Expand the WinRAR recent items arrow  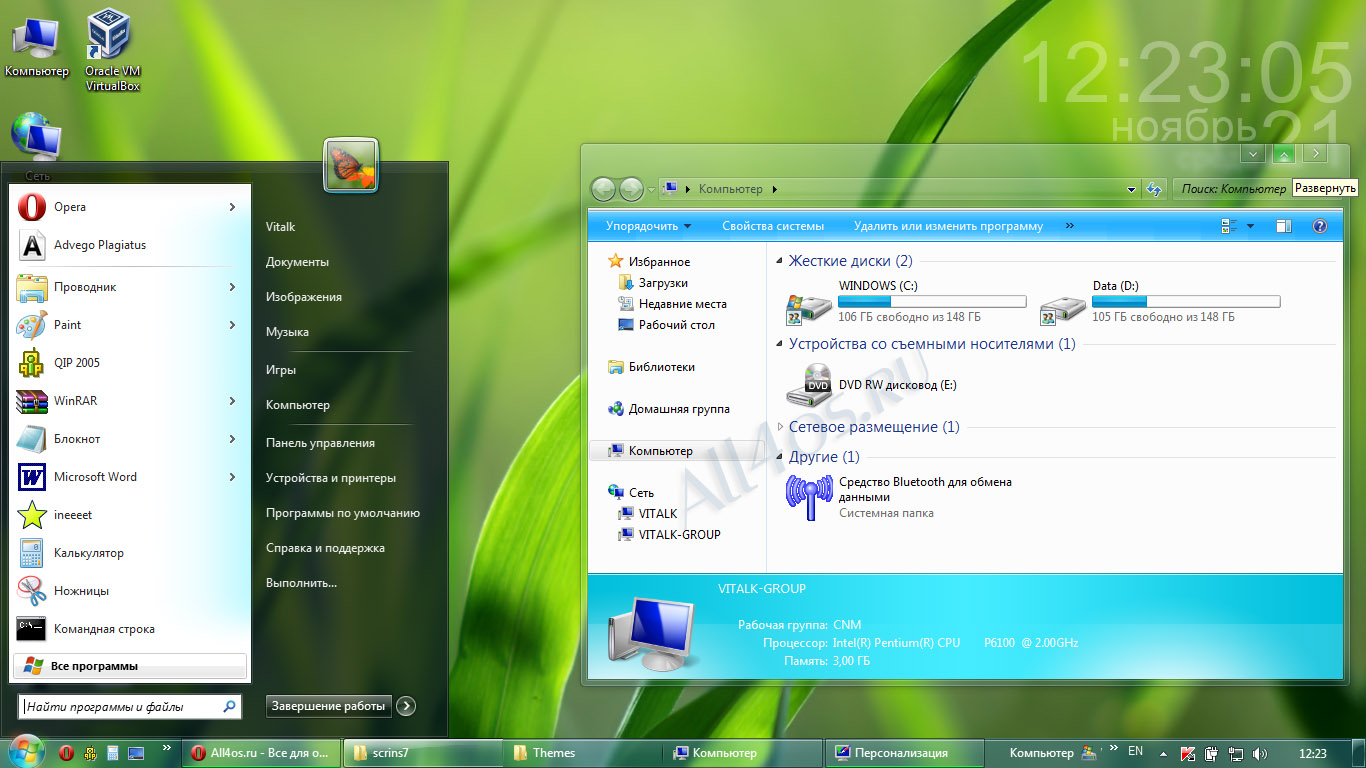click(x=232, y=401)
